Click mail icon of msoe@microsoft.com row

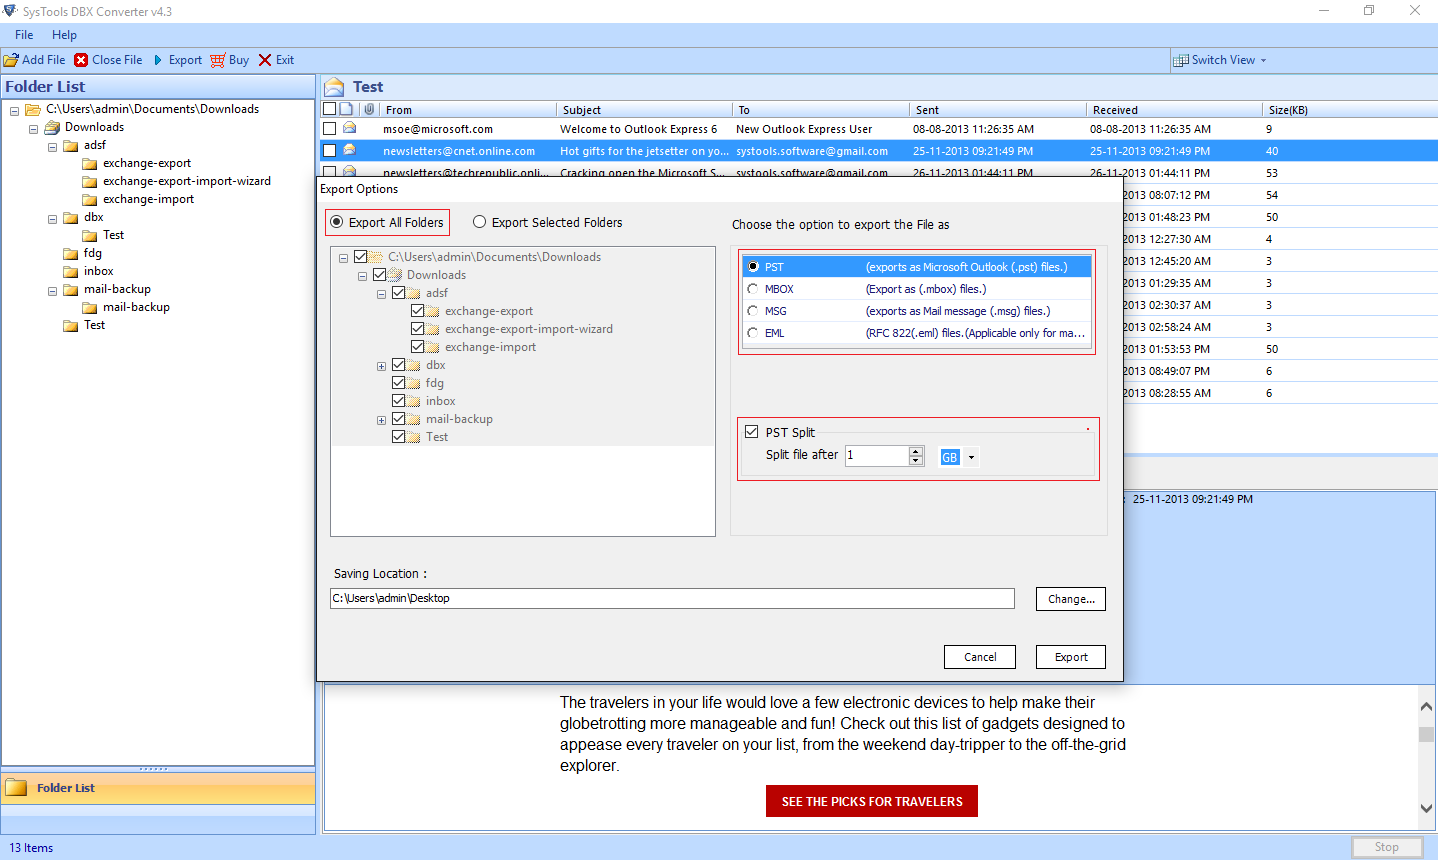tap(349, 128)
